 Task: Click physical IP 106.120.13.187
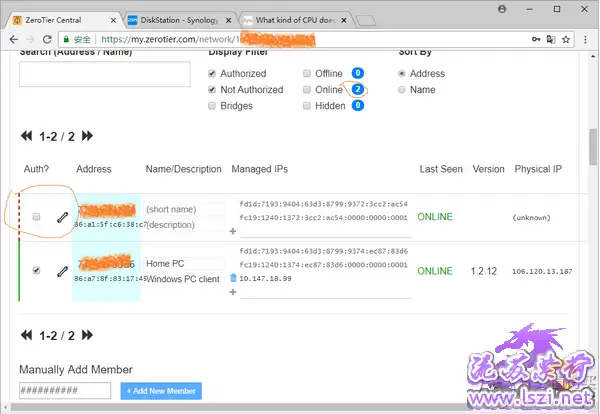(542, 271)
